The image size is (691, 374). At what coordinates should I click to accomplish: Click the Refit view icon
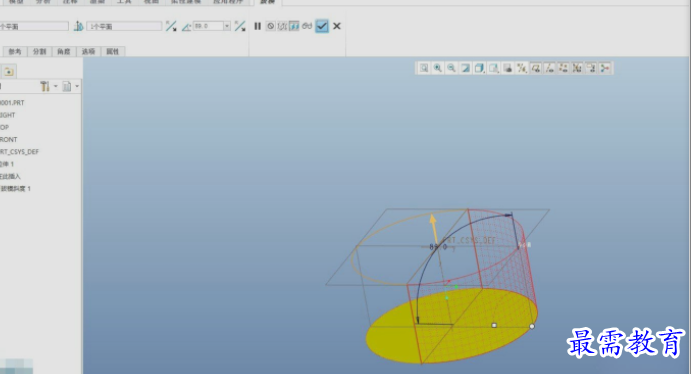click(424, 68)
